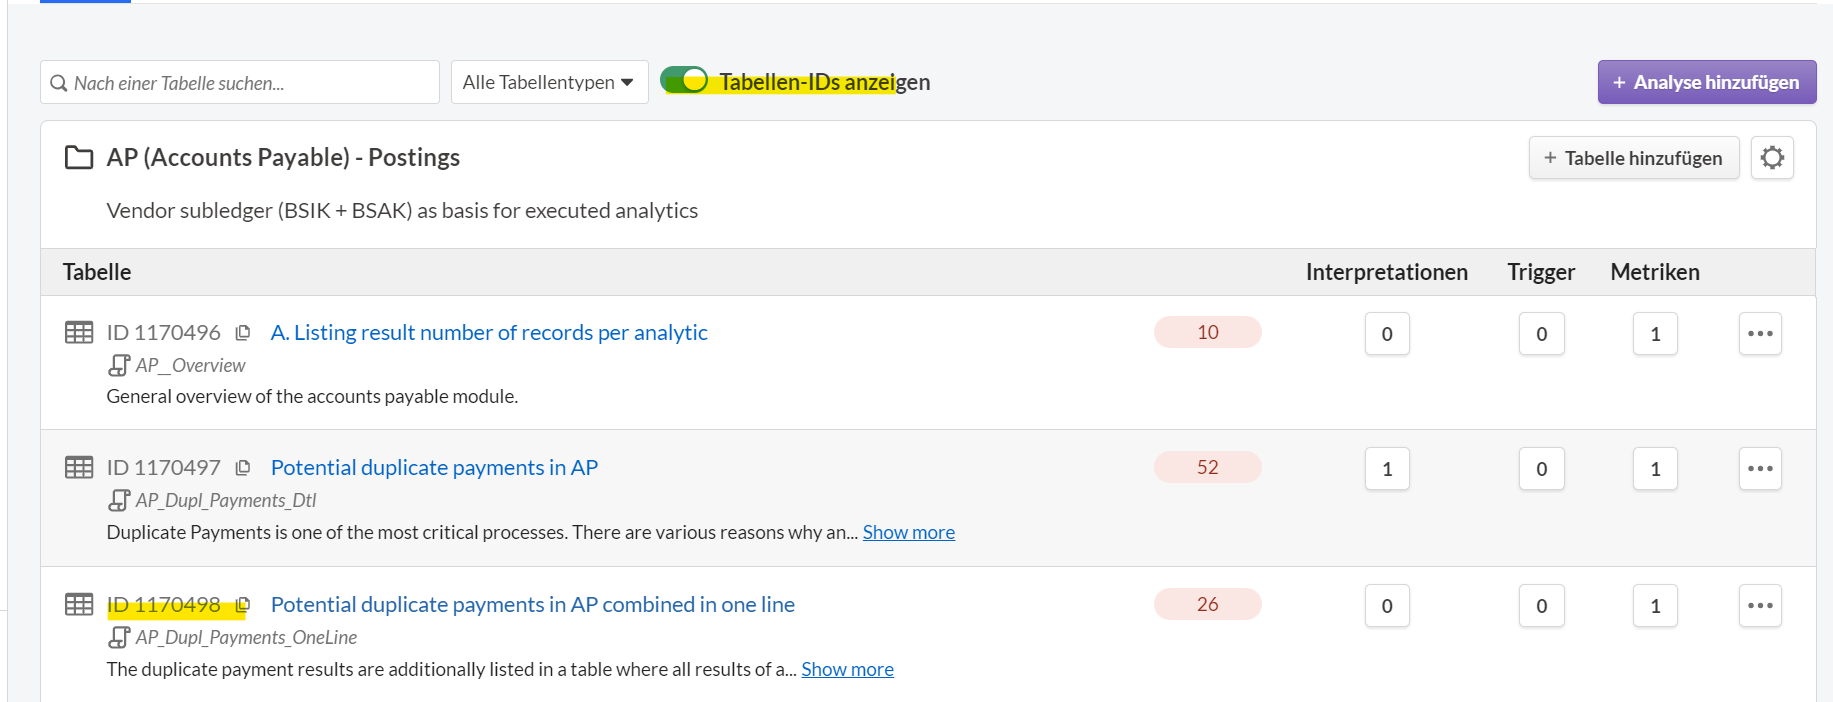Image resolution: width=1833 pixels, height=702 pixels.
Task: Click the AP Postings folder icon
Action: tap(79, 158)
